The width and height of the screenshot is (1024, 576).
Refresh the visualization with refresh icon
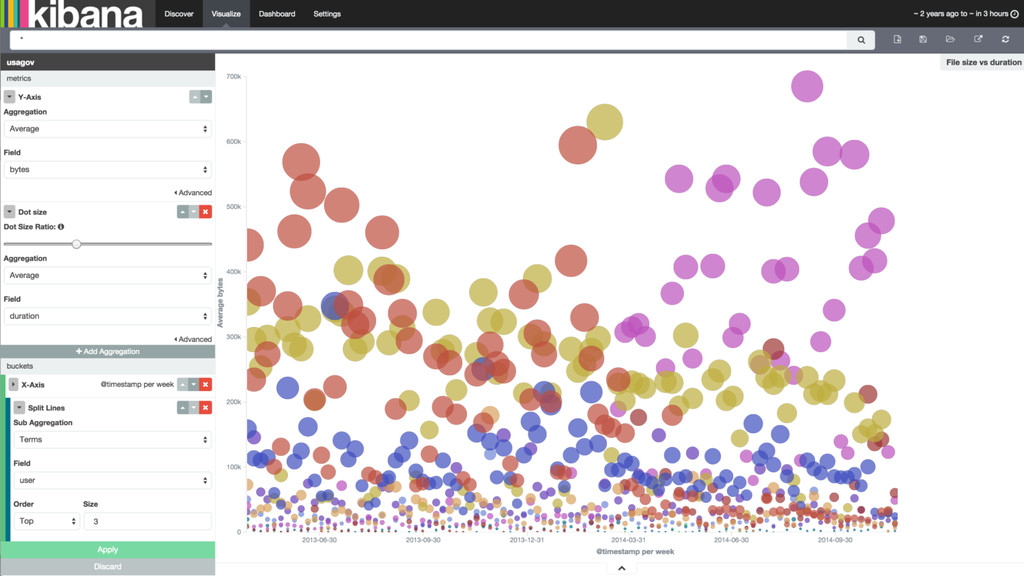point(1006,39)
